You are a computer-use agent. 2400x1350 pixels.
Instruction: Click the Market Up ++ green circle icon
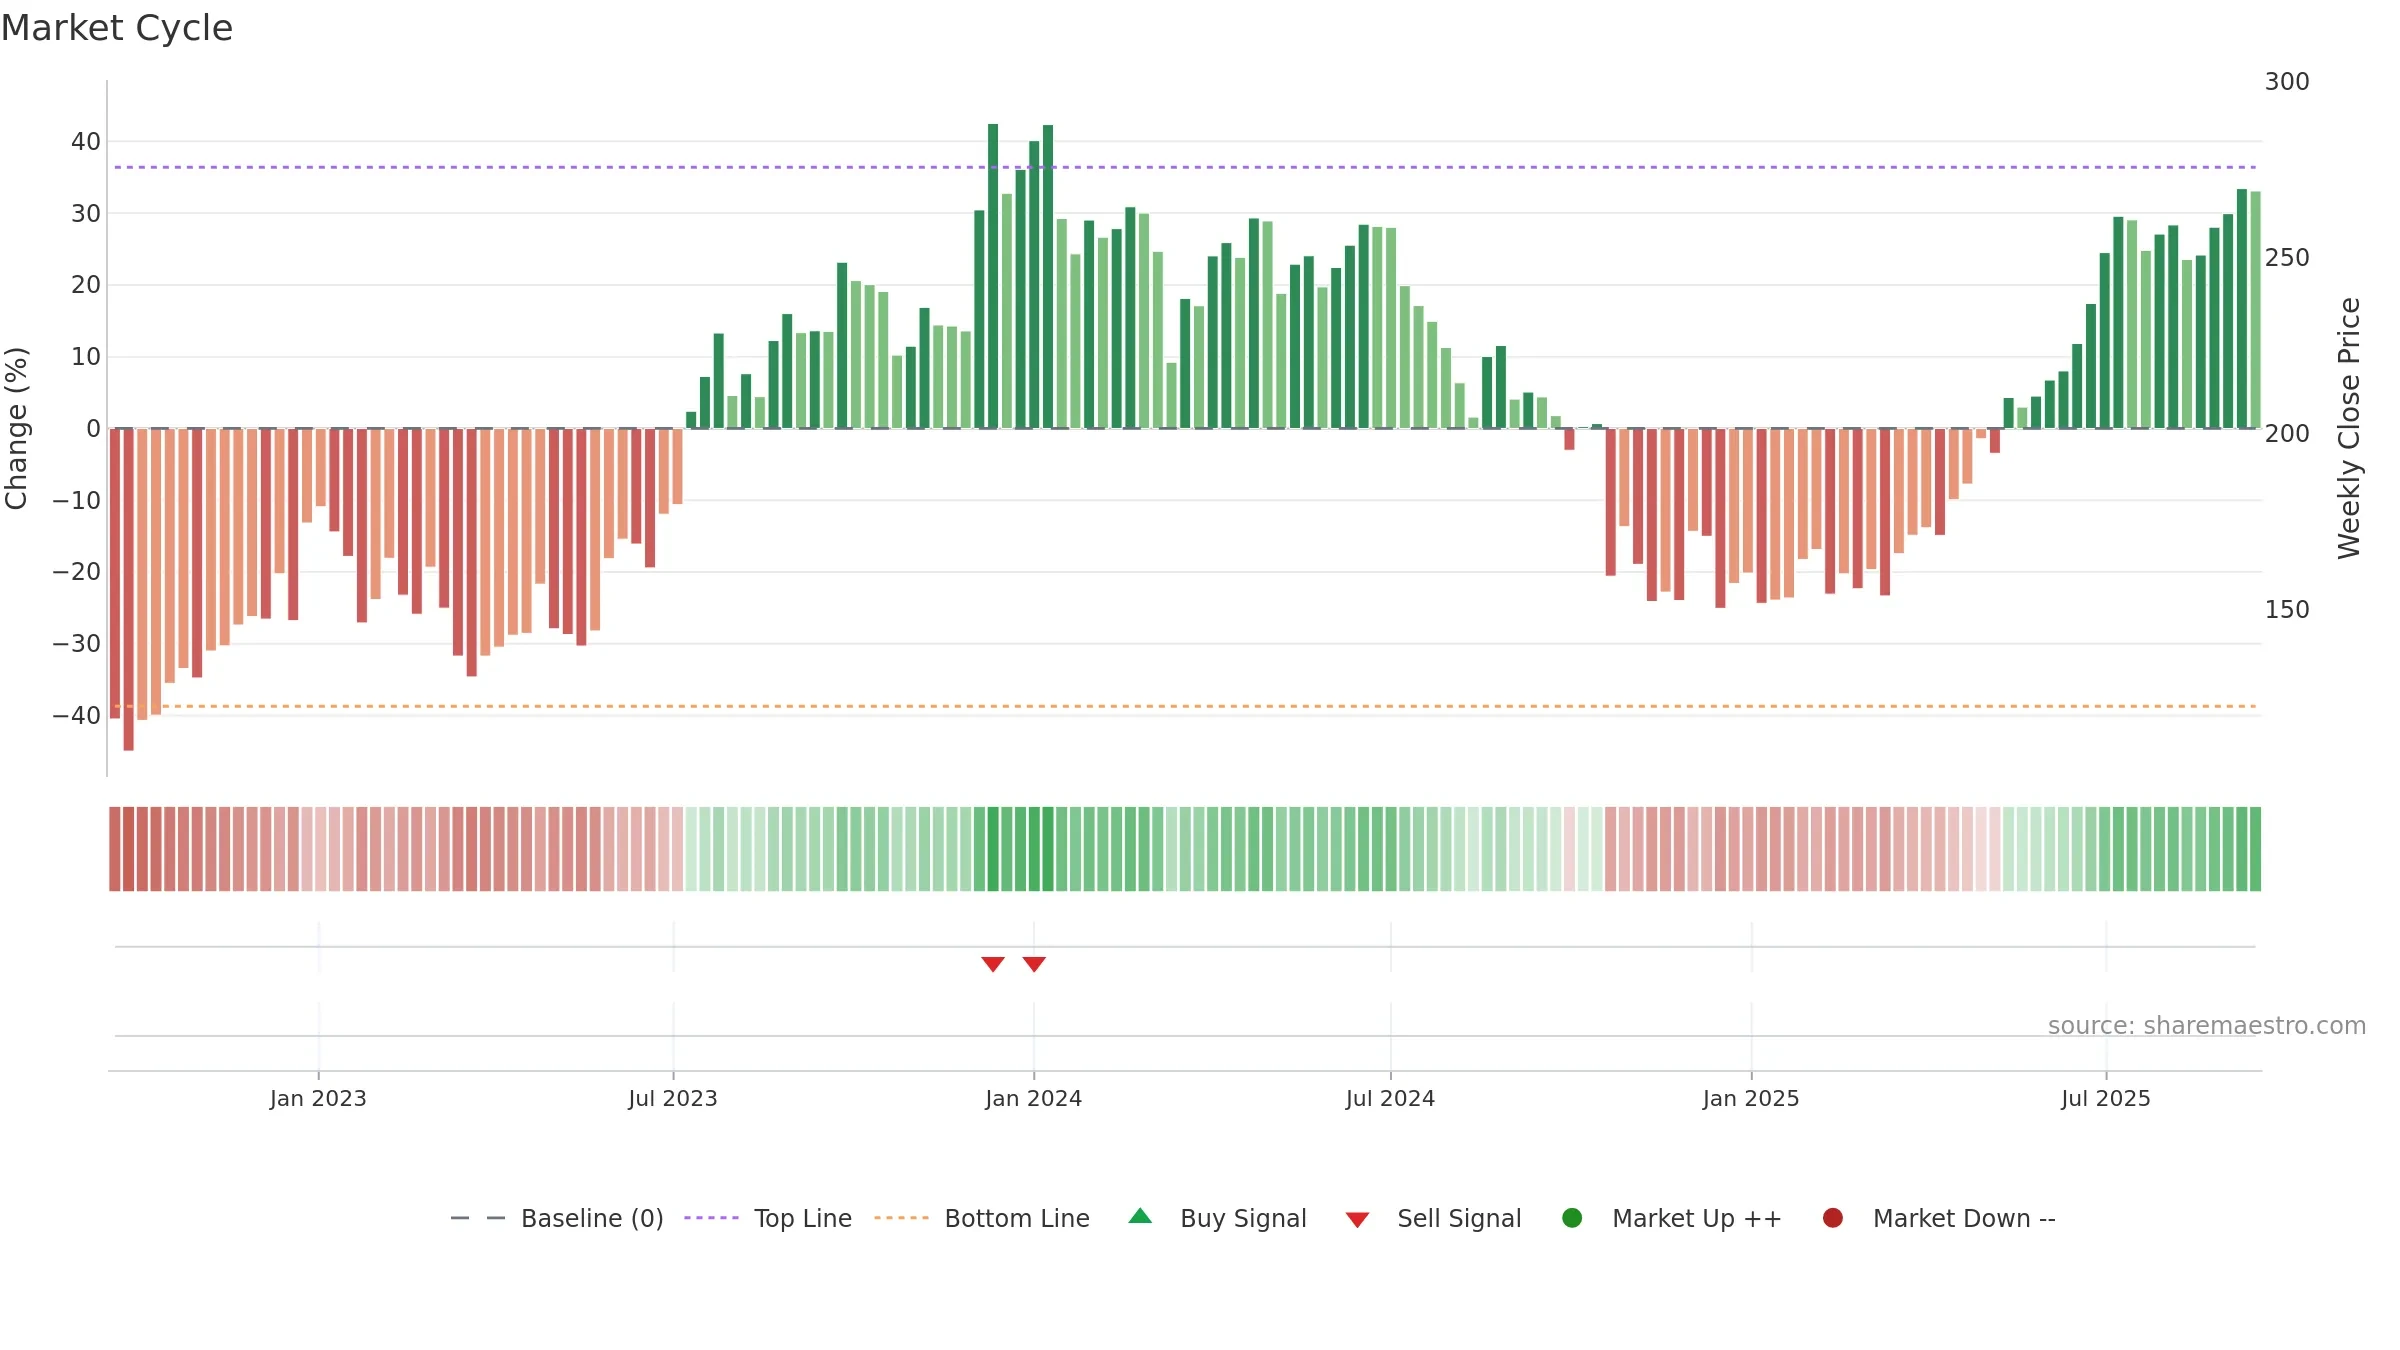tap(1572, 1218)
